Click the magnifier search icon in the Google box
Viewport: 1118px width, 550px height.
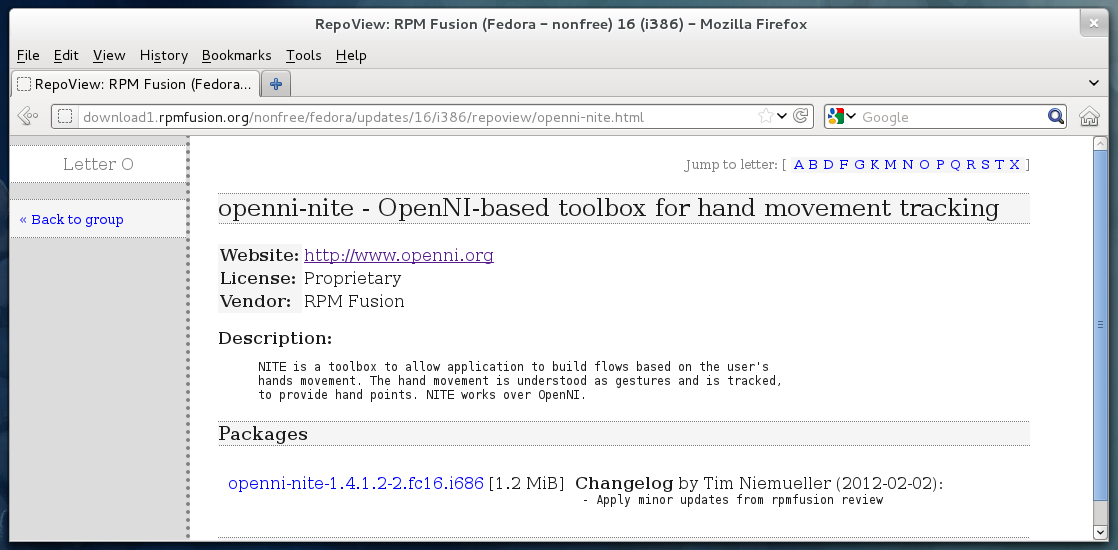[1055, 116]
